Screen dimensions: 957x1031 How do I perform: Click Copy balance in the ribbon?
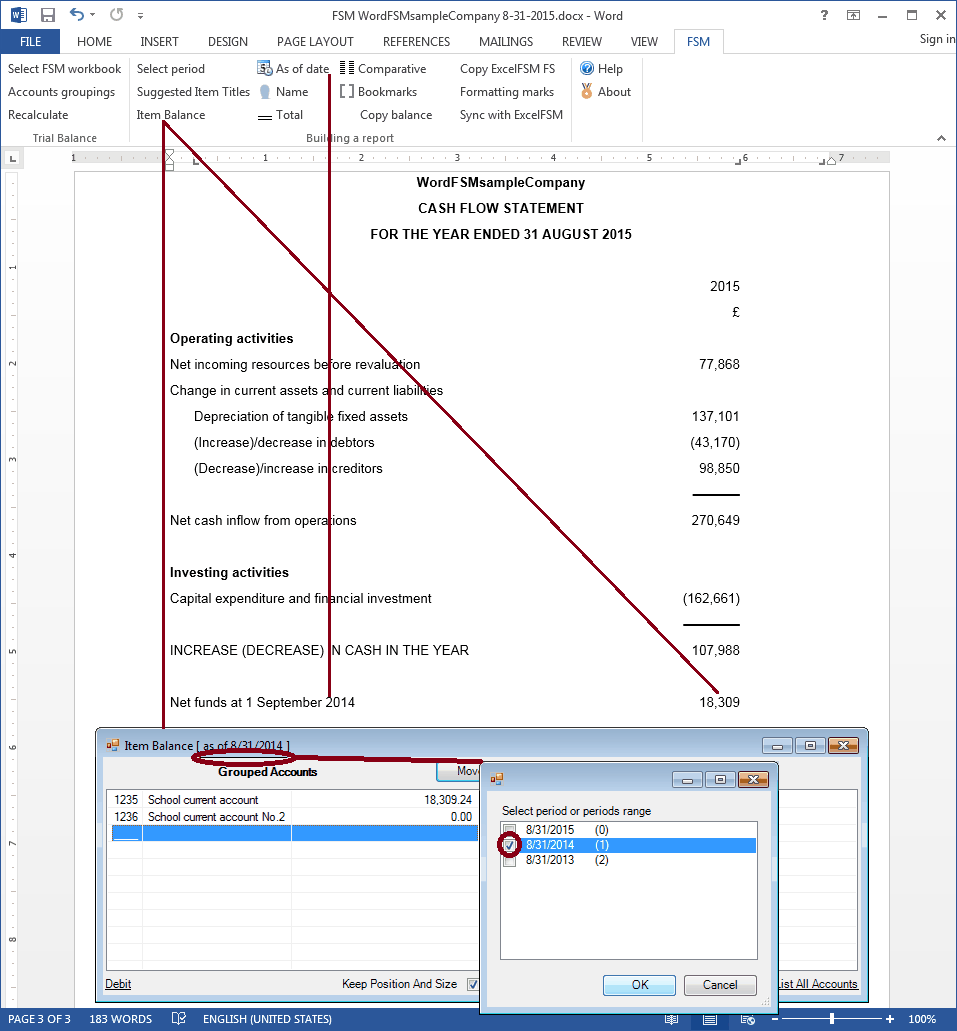point(396,115)
